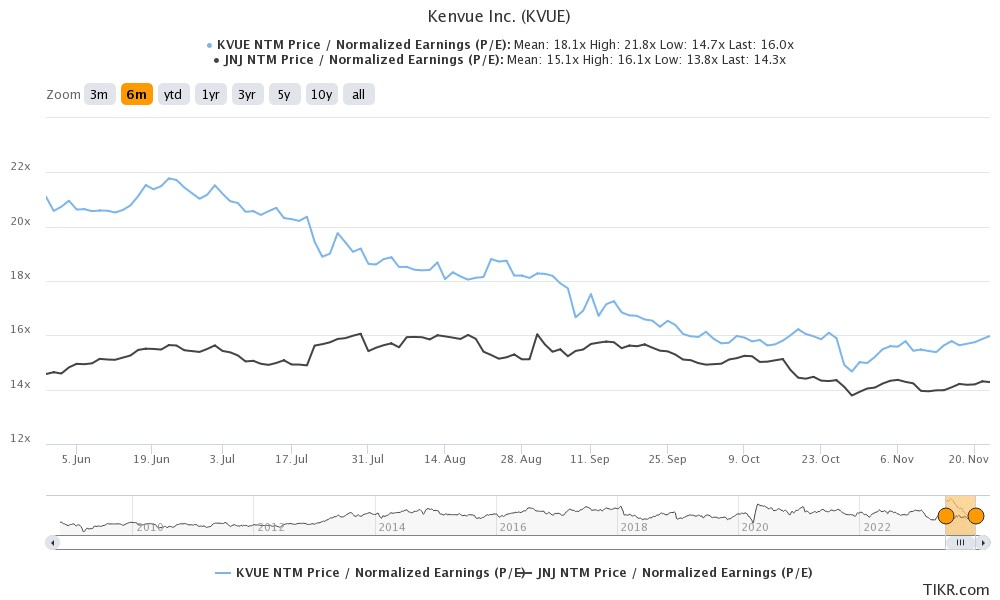
Task: Click the Kenvue Inc. (KVUE) chart title
Action: coord(499,16)
